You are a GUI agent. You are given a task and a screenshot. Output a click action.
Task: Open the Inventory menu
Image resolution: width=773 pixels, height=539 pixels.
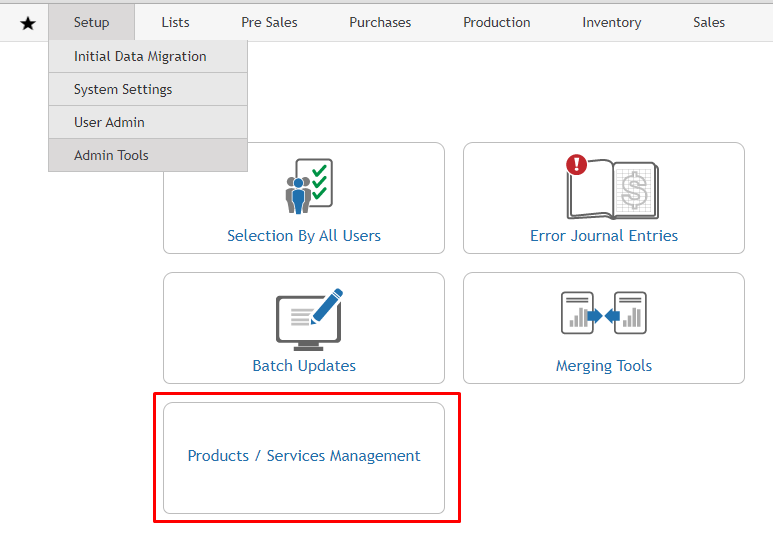coord(611,22)
